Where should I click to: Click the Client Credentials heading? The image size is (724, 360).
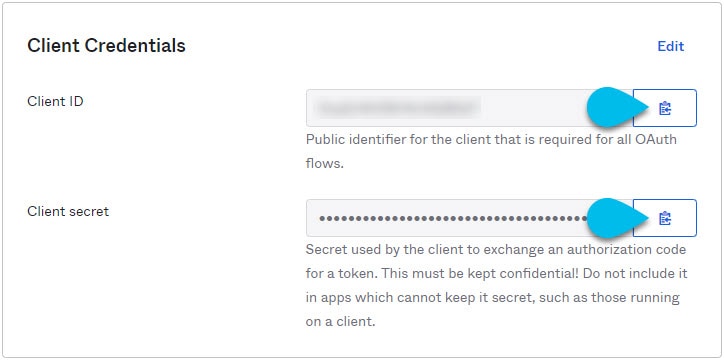coord(106,46)
